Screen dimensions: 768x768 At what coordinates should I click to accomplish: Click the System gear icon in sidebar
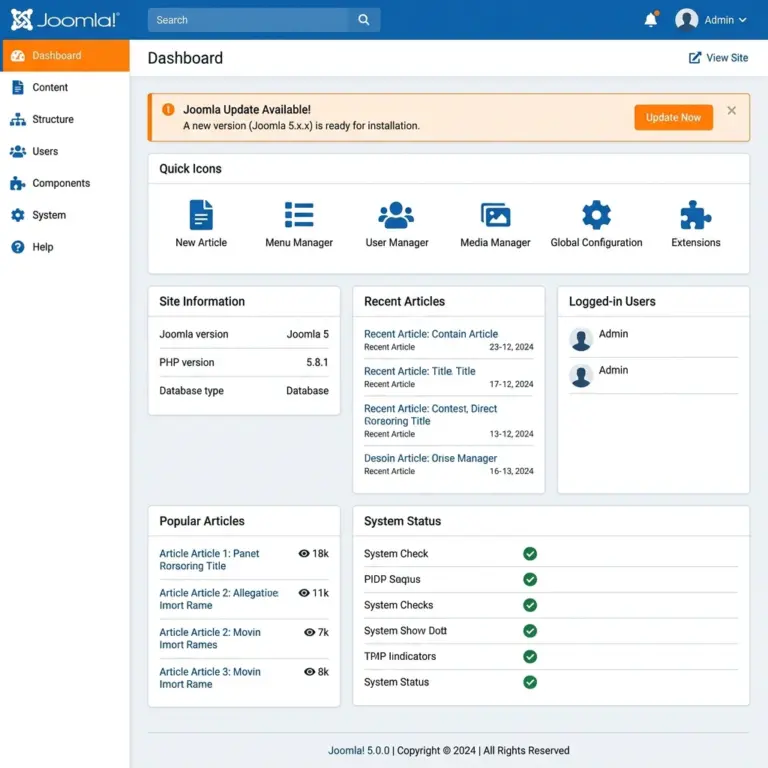pyautogui.click(x=18, y=215)
